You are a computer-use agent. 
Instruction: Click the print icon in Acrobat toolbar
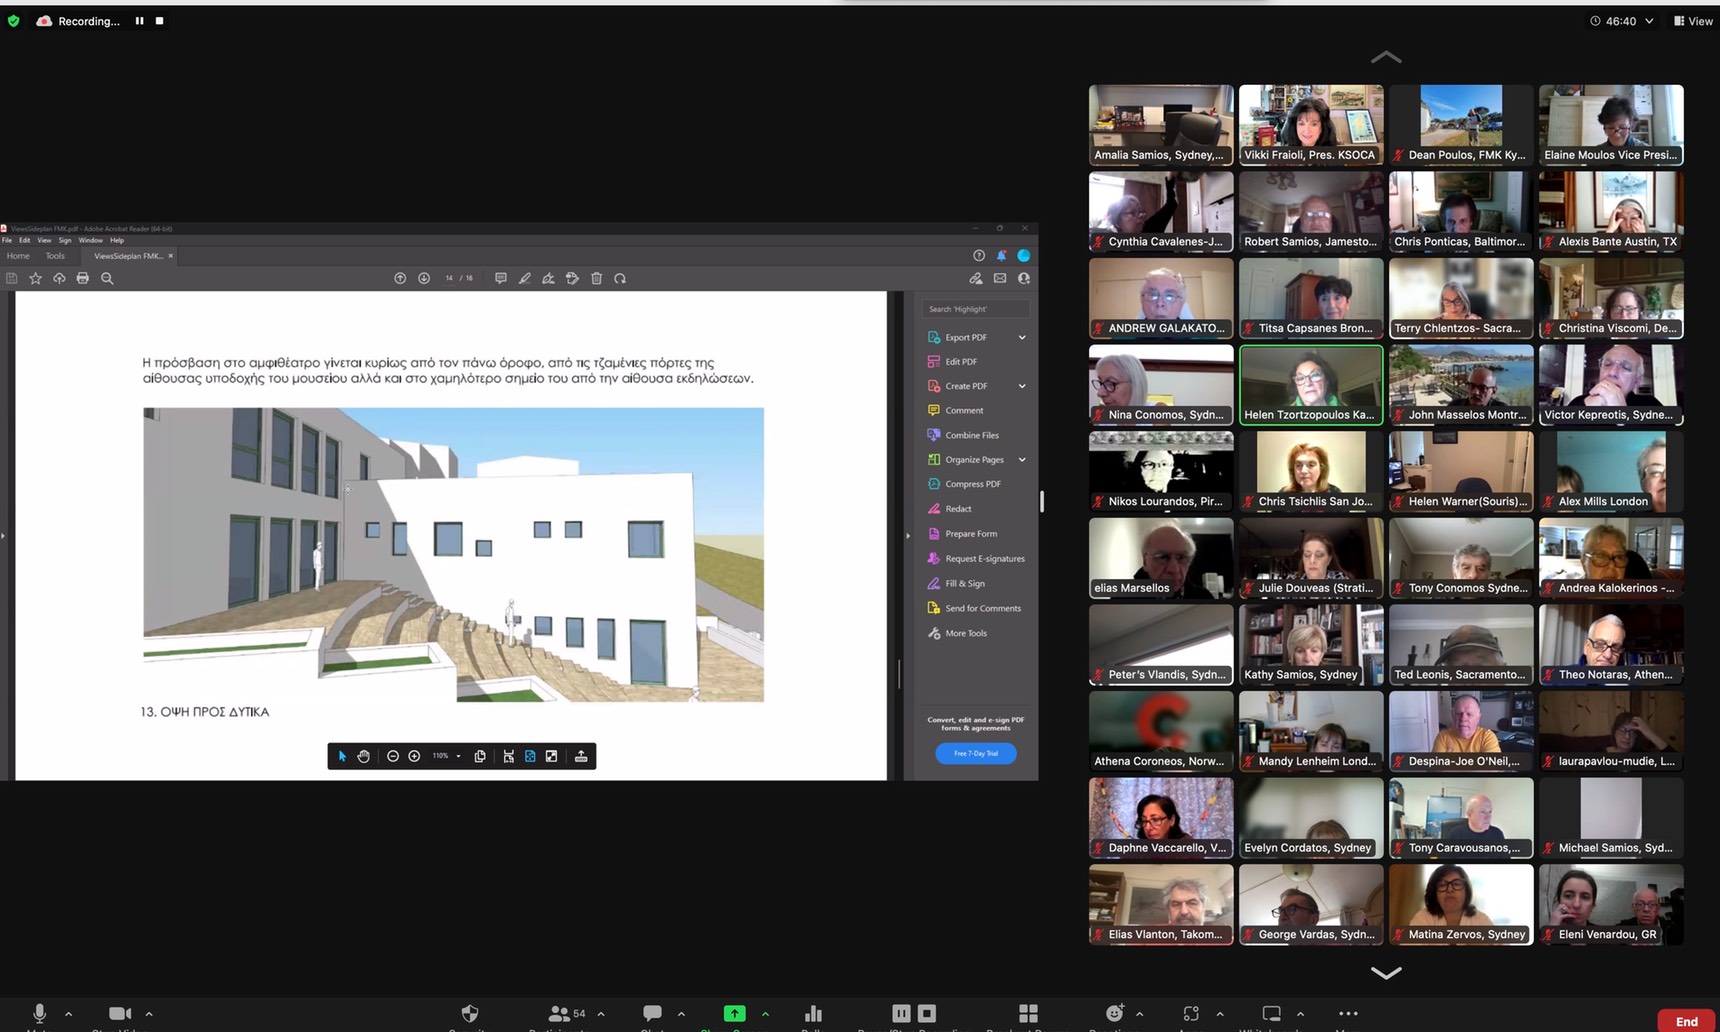pyautogui.click(x=83, y=279)
